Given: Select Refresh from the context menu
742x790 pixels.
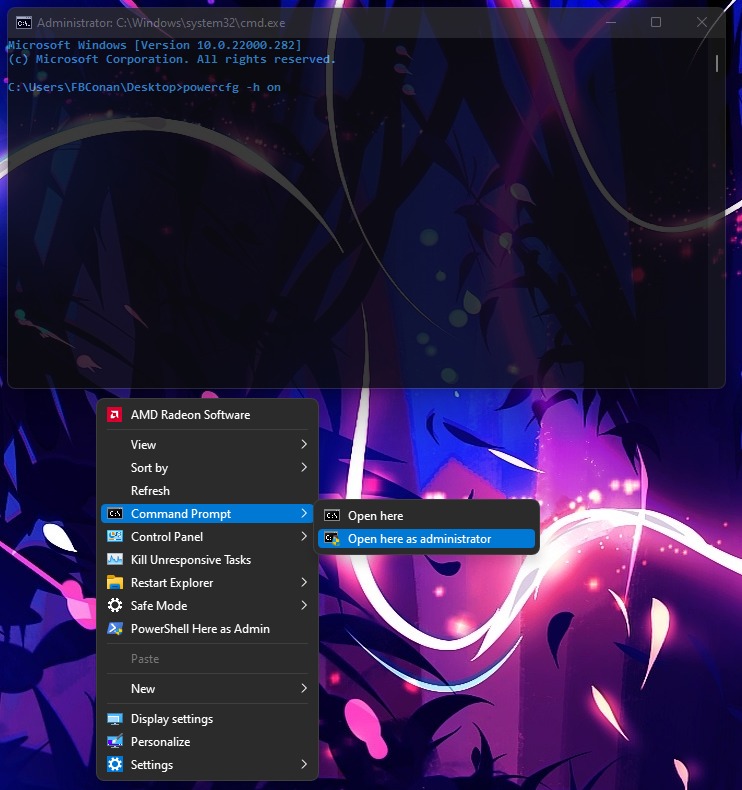Looking at the screenshot, I should tap(207, 491).
